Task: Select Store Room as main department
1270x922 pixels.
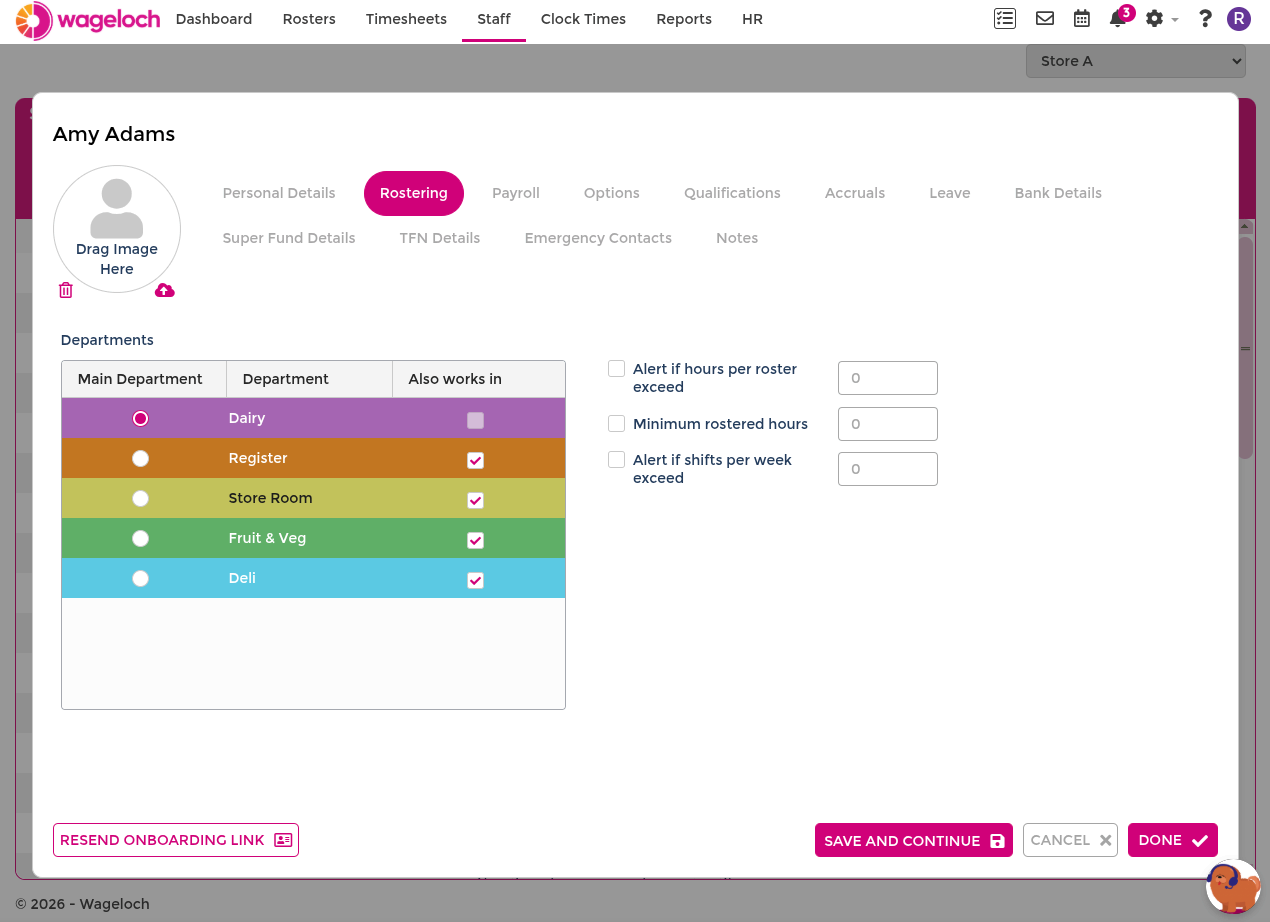Action: click(x=141, y=498)
